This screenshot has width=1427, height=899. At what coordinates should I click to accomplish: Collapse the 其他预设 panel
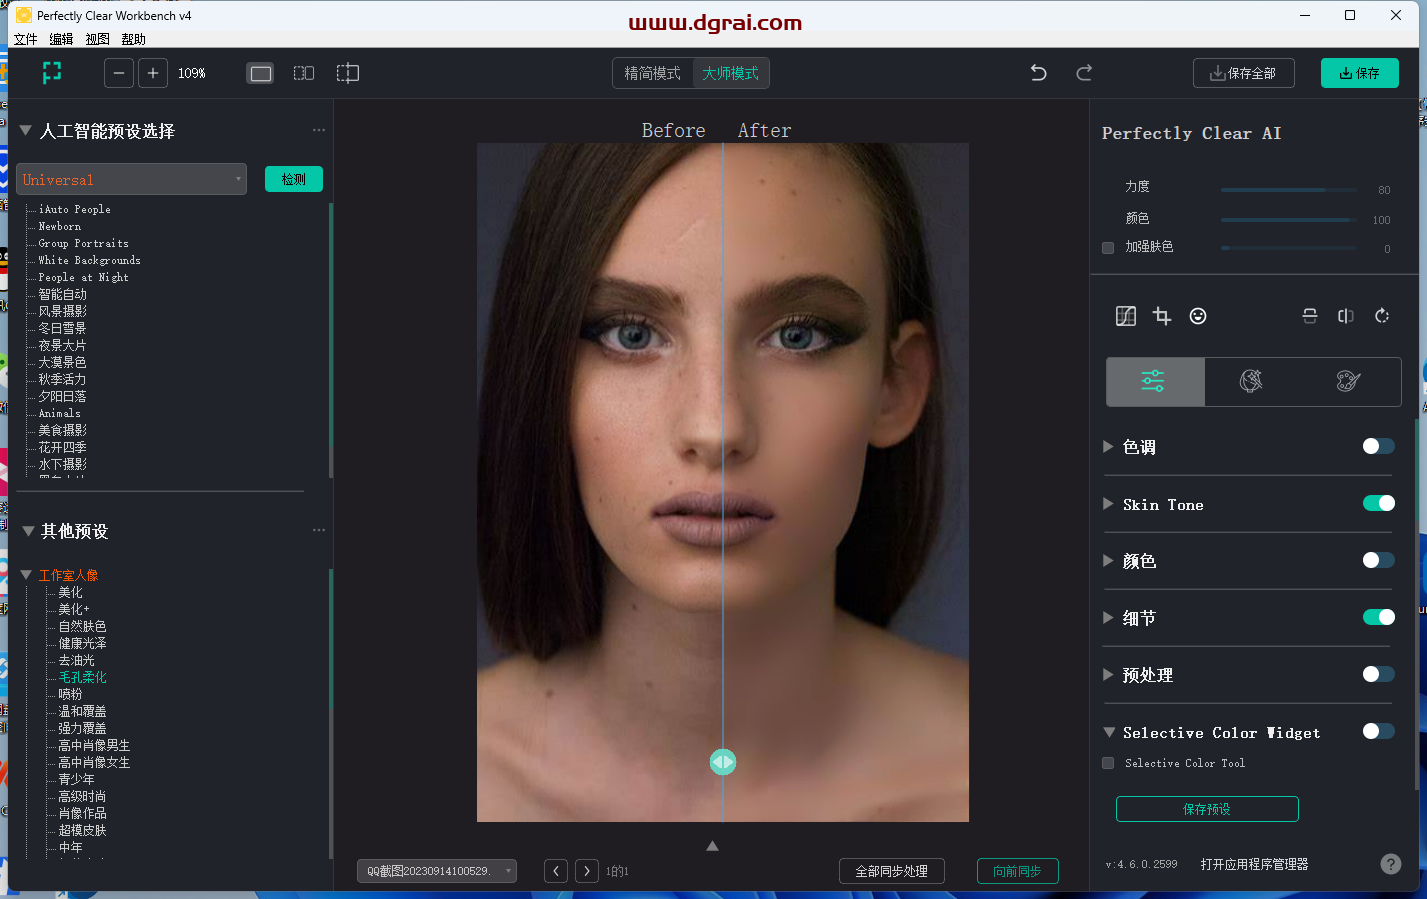point(28,530)
